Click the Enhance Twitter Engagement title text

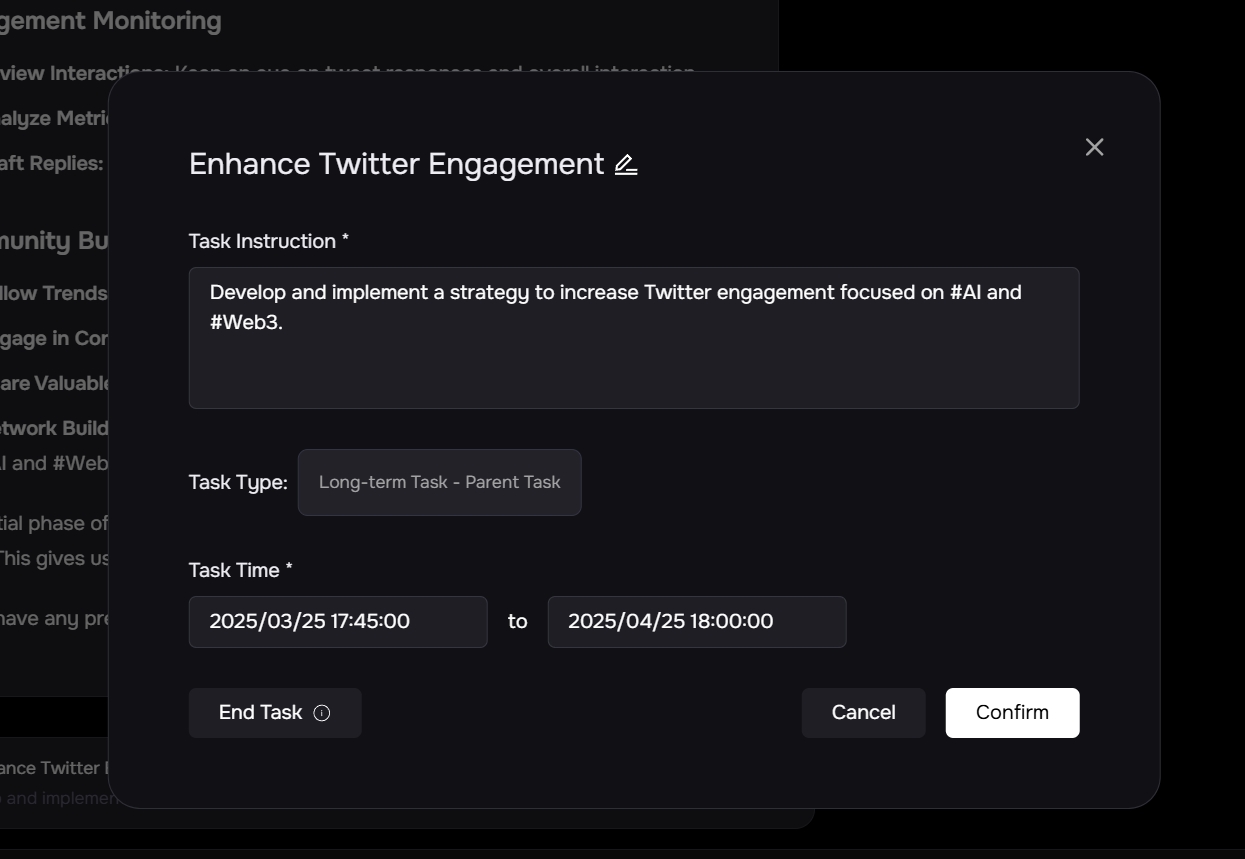point(396,164)
